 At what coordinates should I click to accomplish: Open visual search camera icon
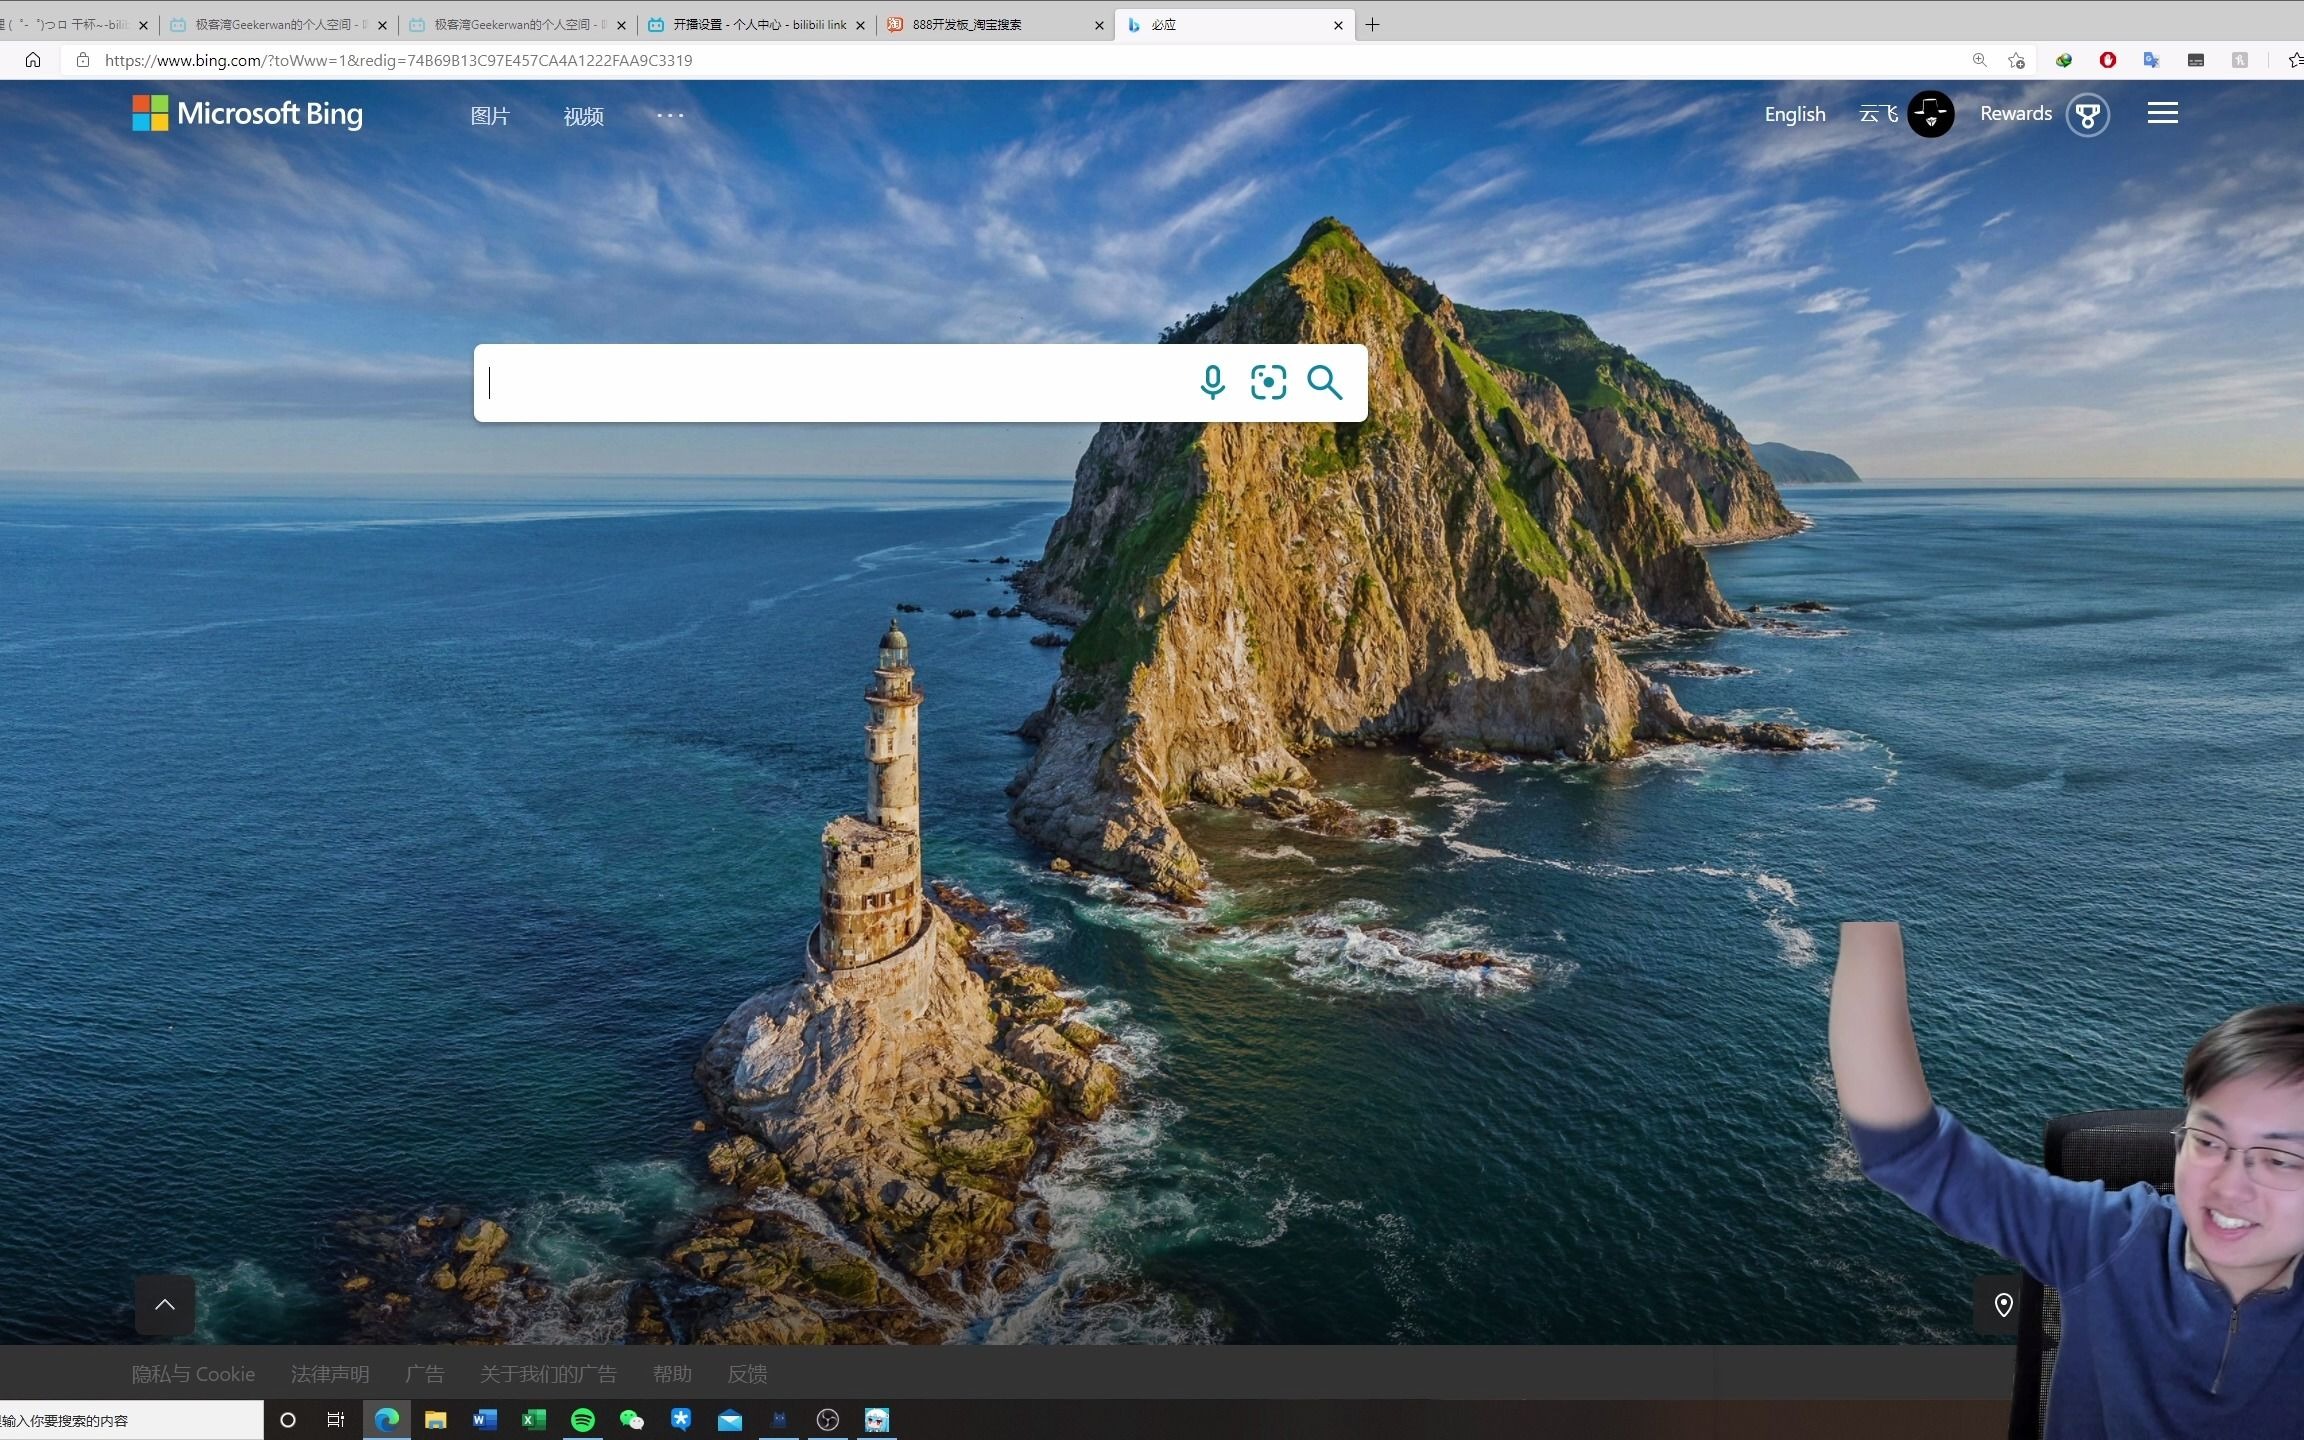tap(1268, 382)
